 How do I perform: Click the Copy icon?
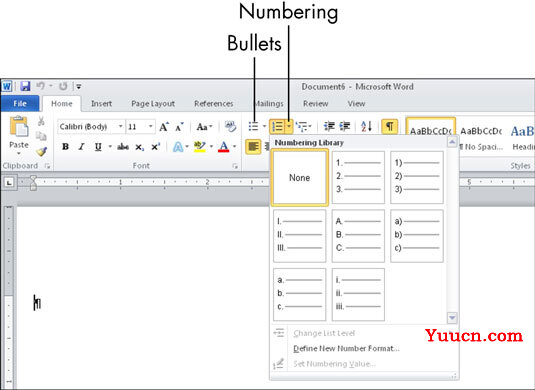point(41,136)
